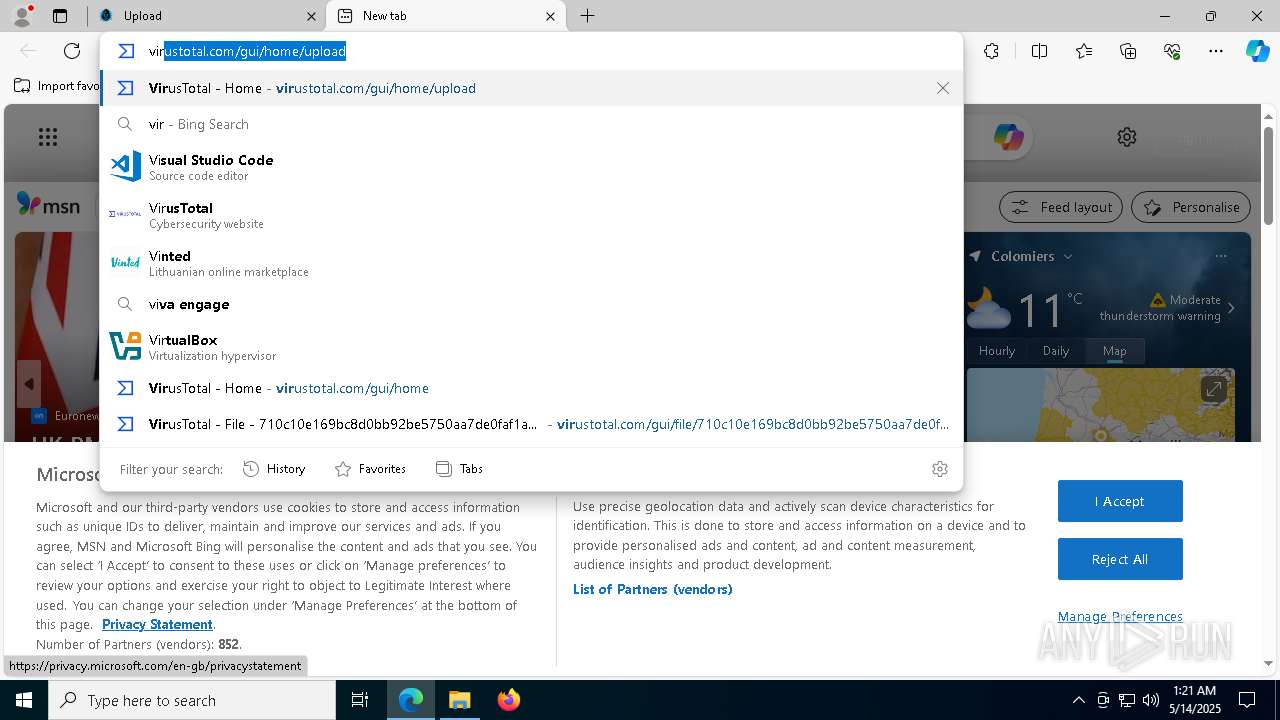Viewport: 1280px width, 720px height.
Task: Click the Copilot logo on page
Action: (1008, 137)
